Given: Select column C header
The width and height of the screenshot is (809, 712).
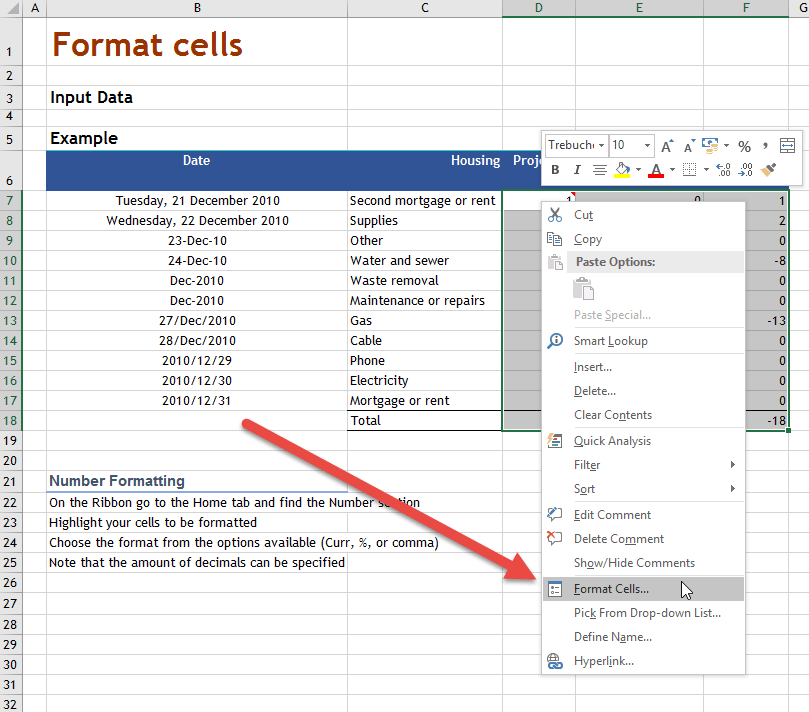Looking at the screenshot, I should pos(425,8).
